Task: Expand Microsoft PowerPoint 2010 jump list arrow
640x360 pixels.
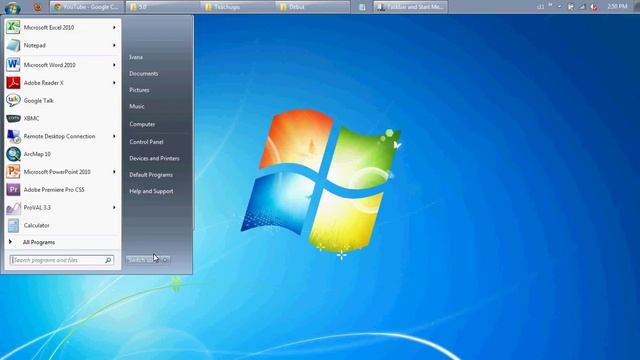Action: click(x=114, y=172)
